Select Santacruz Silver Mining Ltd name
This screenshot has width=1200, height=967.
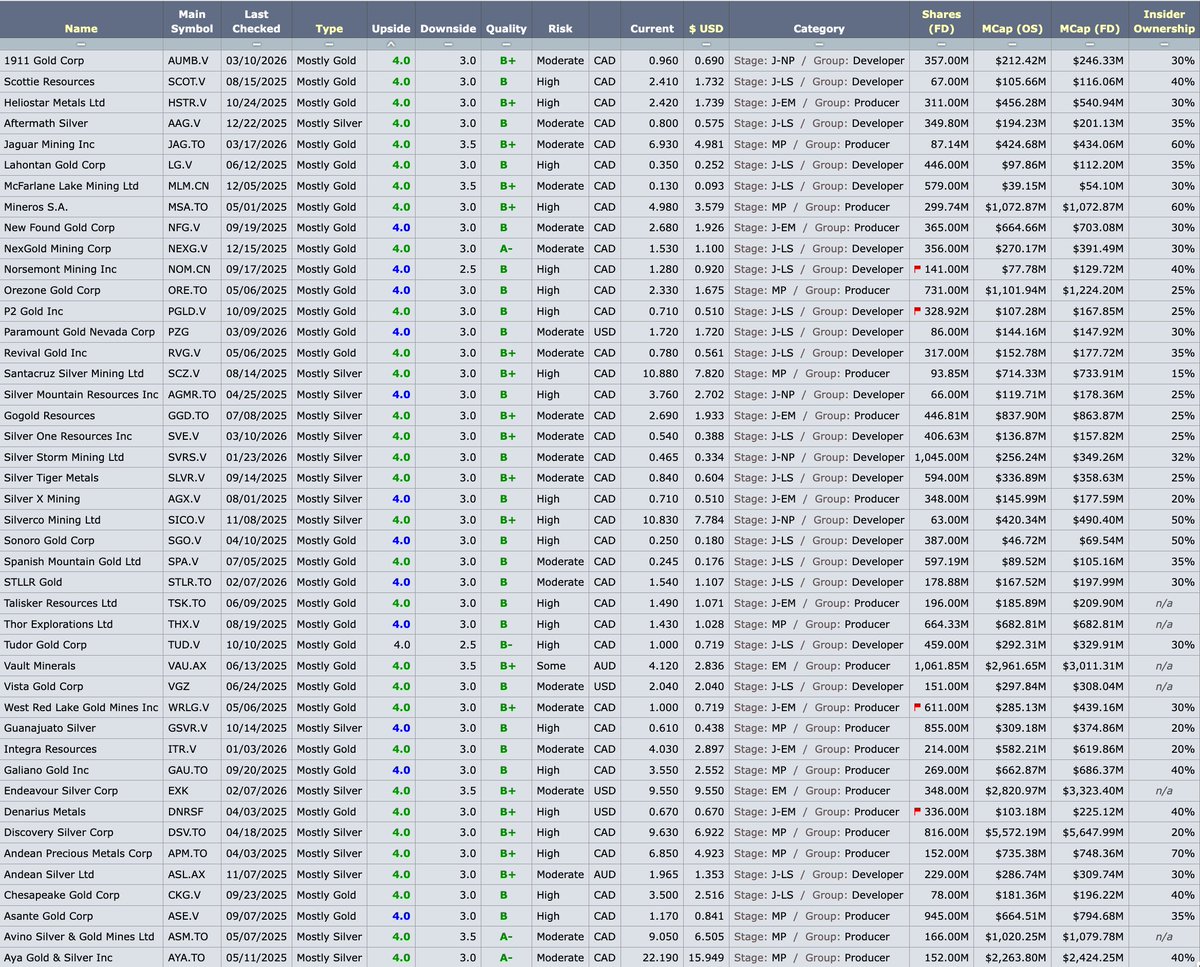click(x=74, y=374)
